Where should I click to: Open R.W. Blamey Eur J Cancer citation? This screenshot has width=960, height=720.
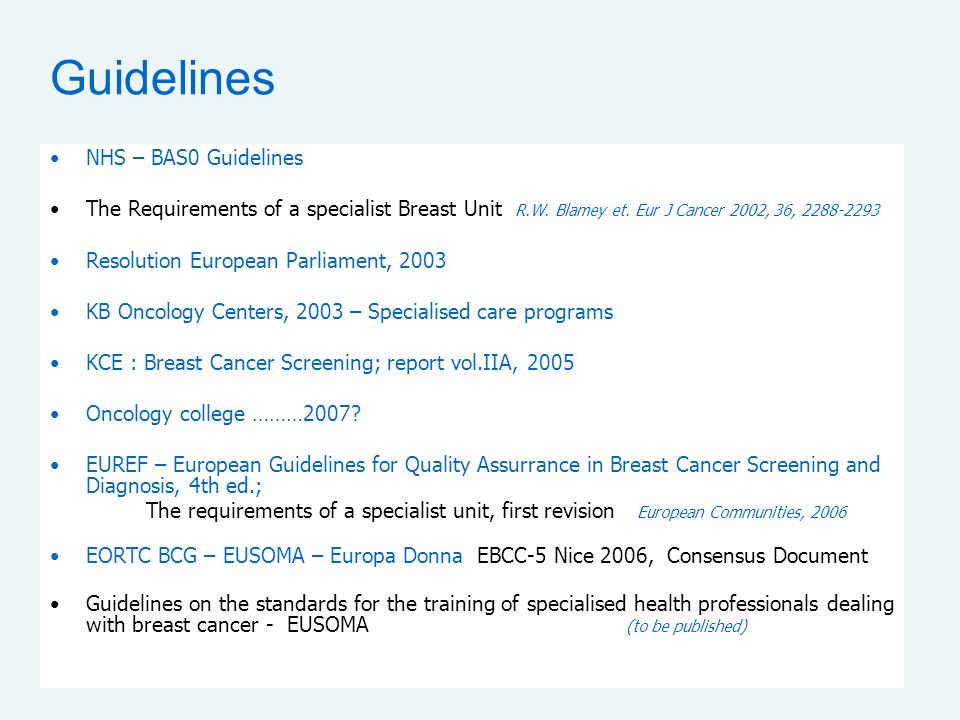(x=697, y=211)
